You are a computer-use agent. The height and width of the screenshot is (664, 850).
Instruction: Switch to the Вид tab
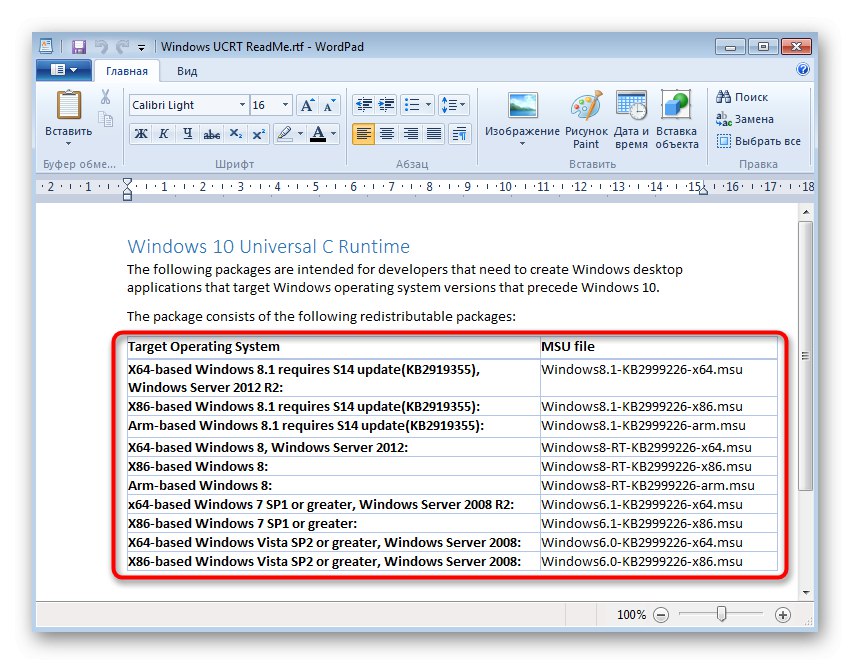click(187, 71)
